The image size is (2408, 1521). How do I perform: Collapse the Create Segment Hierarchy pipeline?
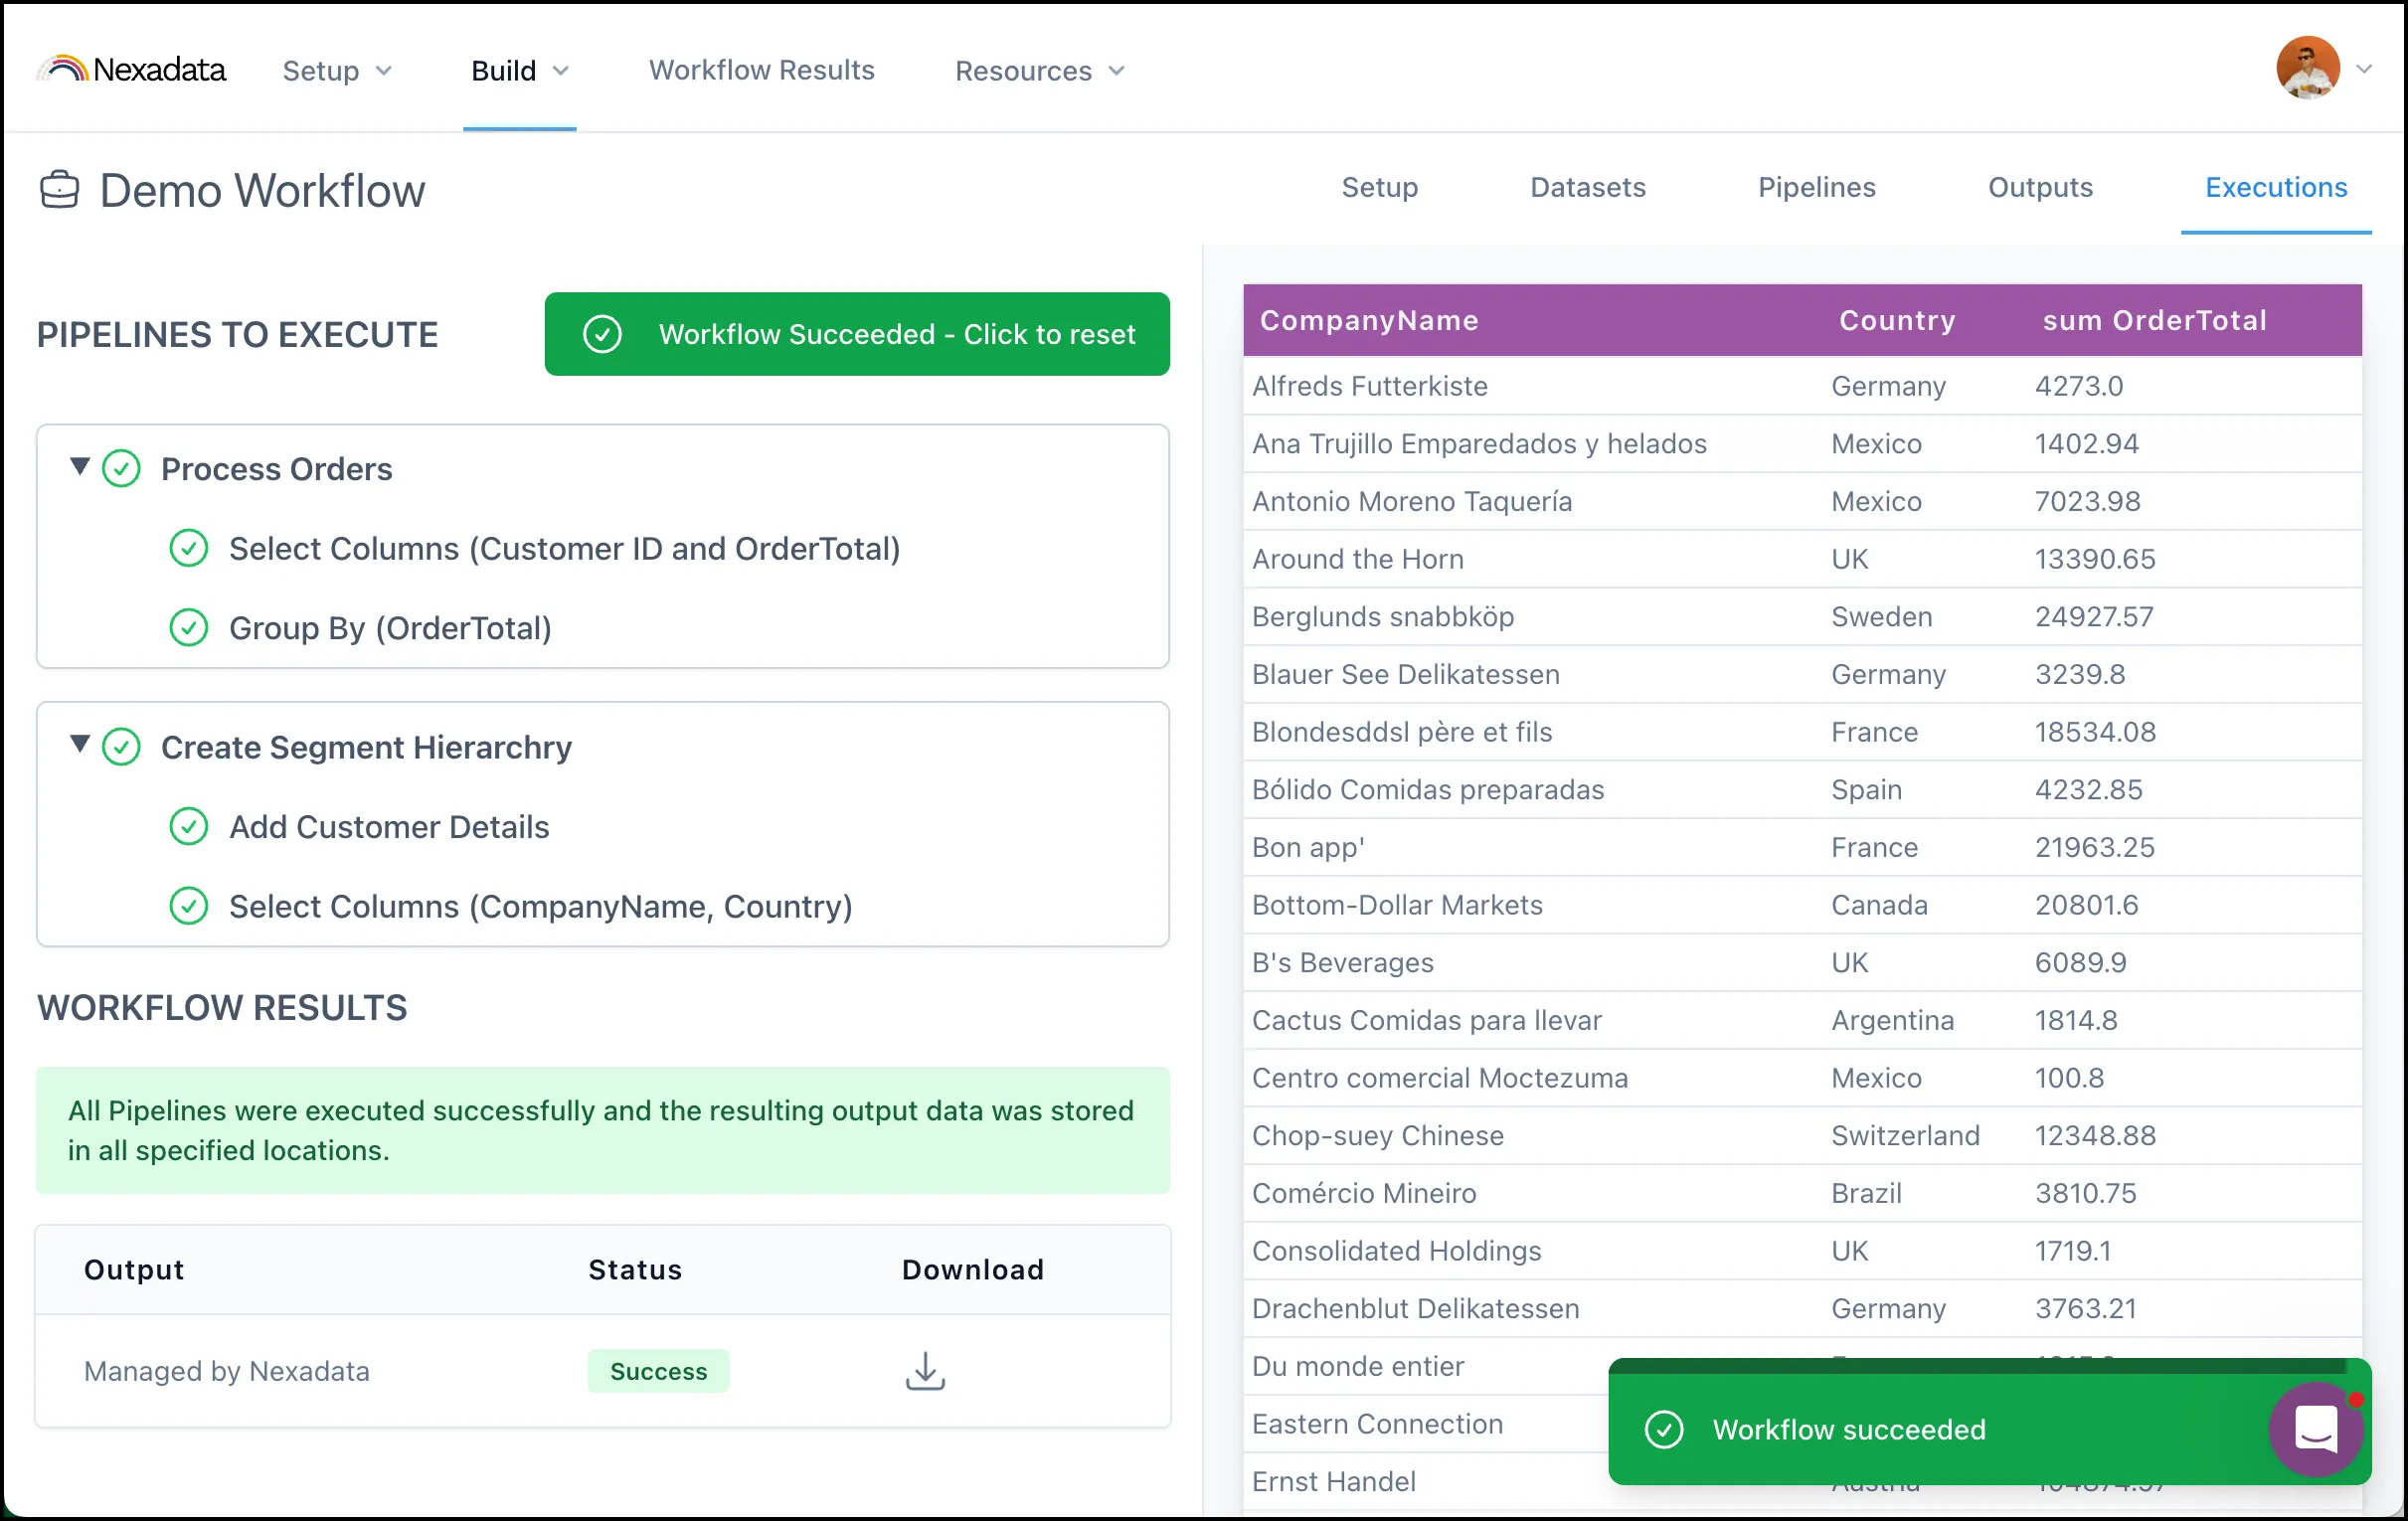coord(80,744)
